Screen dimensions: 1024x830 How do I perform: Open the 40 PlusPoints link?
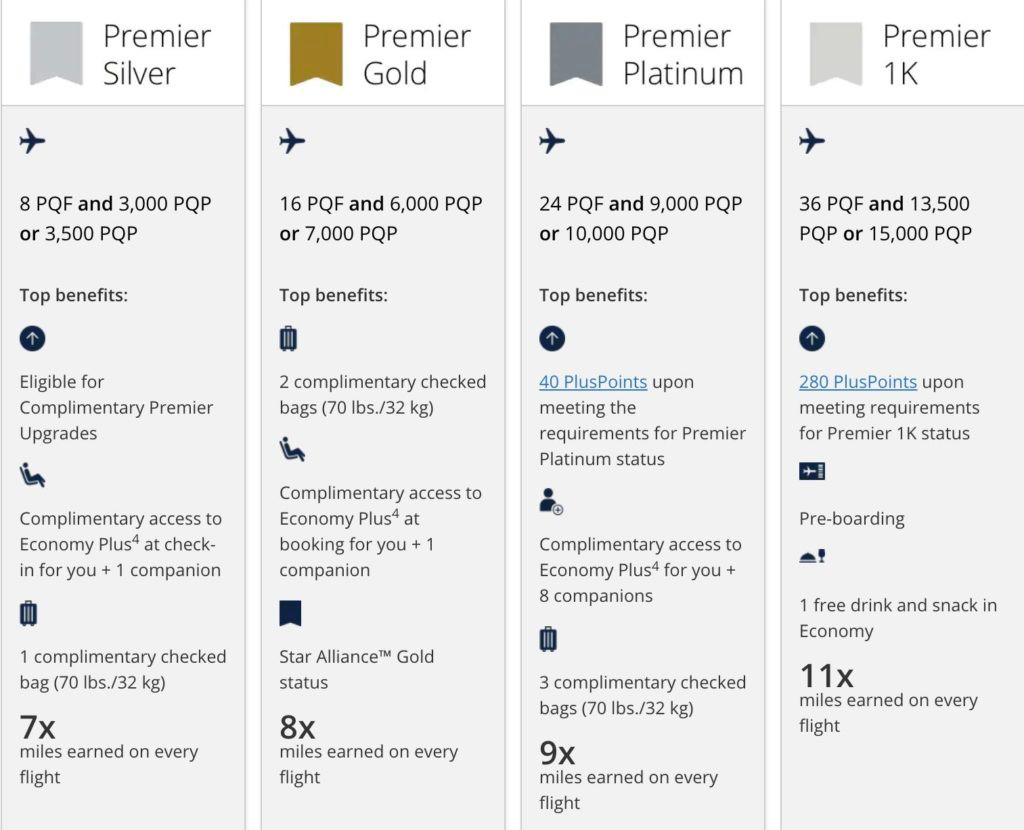pos(593,382)
